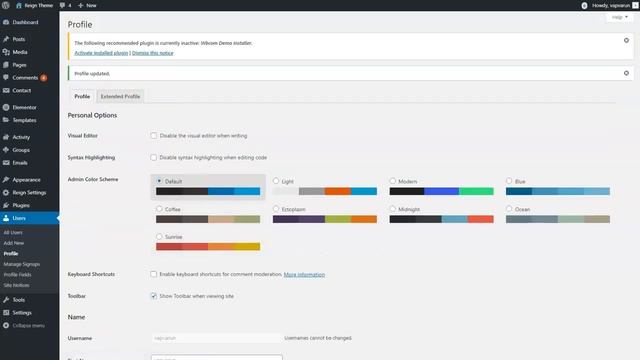This screenshot has width=640, height=360.
Task: Click the Sunrise color palette swatch bar
Action: 208,247
